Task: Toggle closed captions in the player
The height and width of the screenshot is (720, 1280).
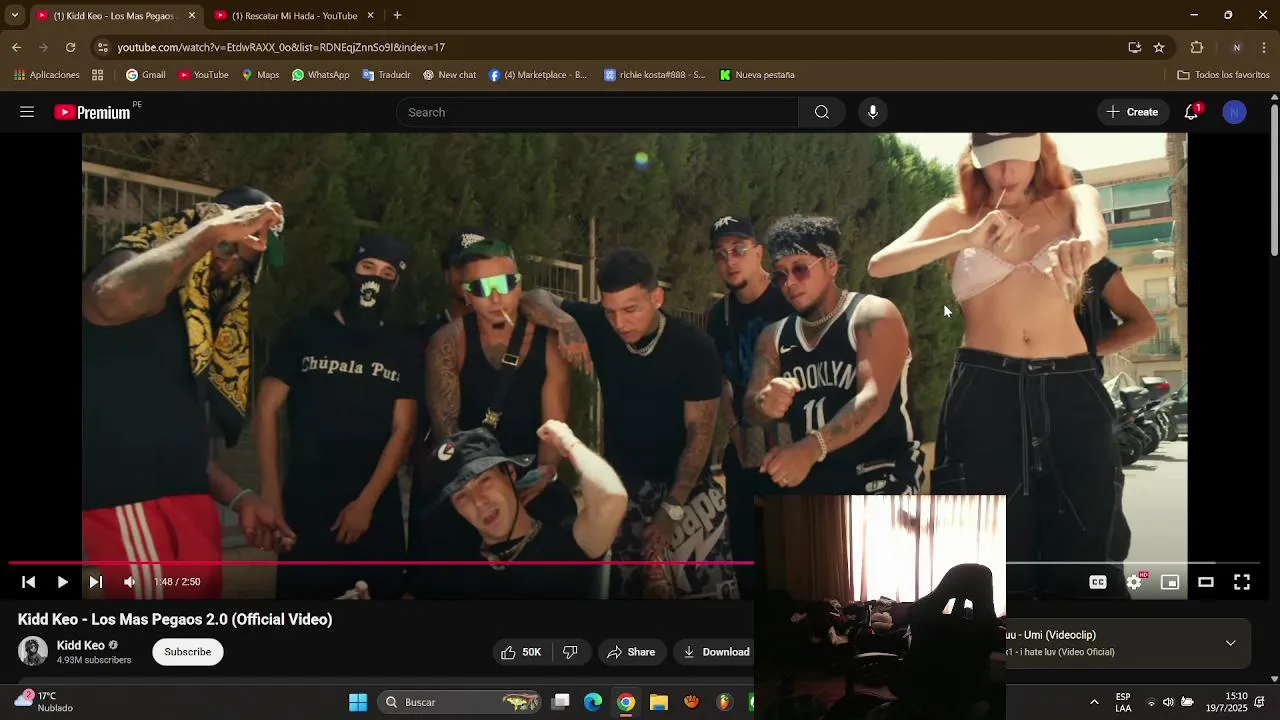Action: [1098, 582]
